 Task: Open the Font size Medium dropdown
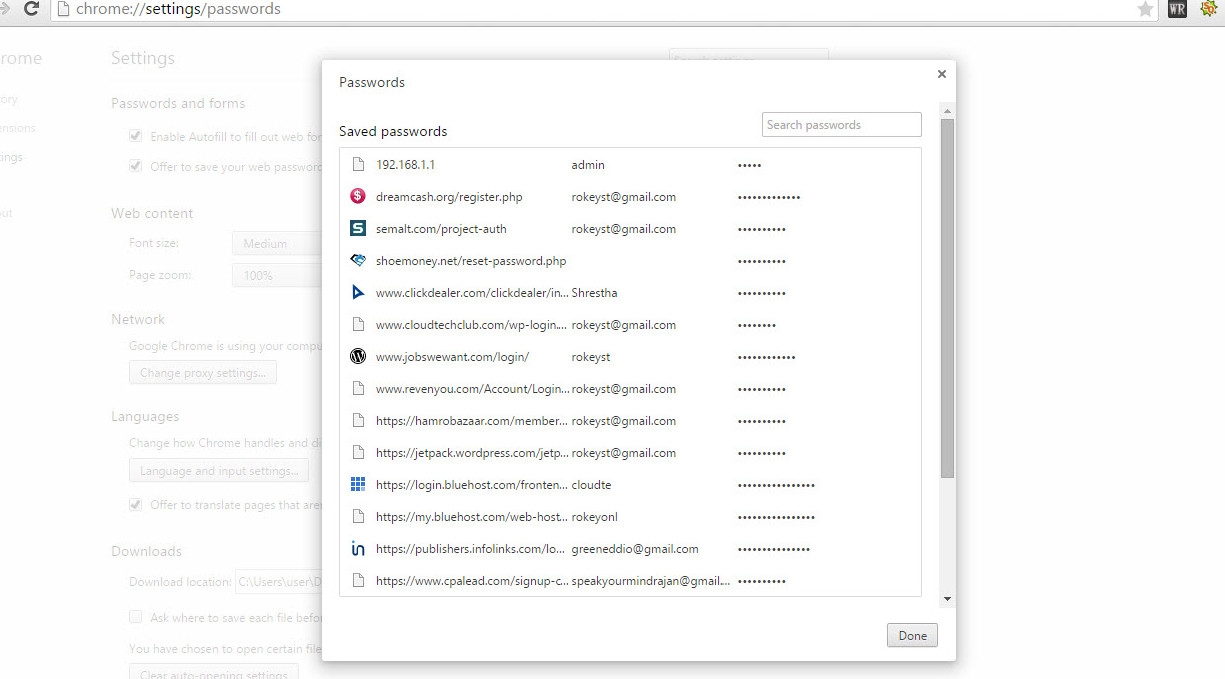(x=277, y=244)
